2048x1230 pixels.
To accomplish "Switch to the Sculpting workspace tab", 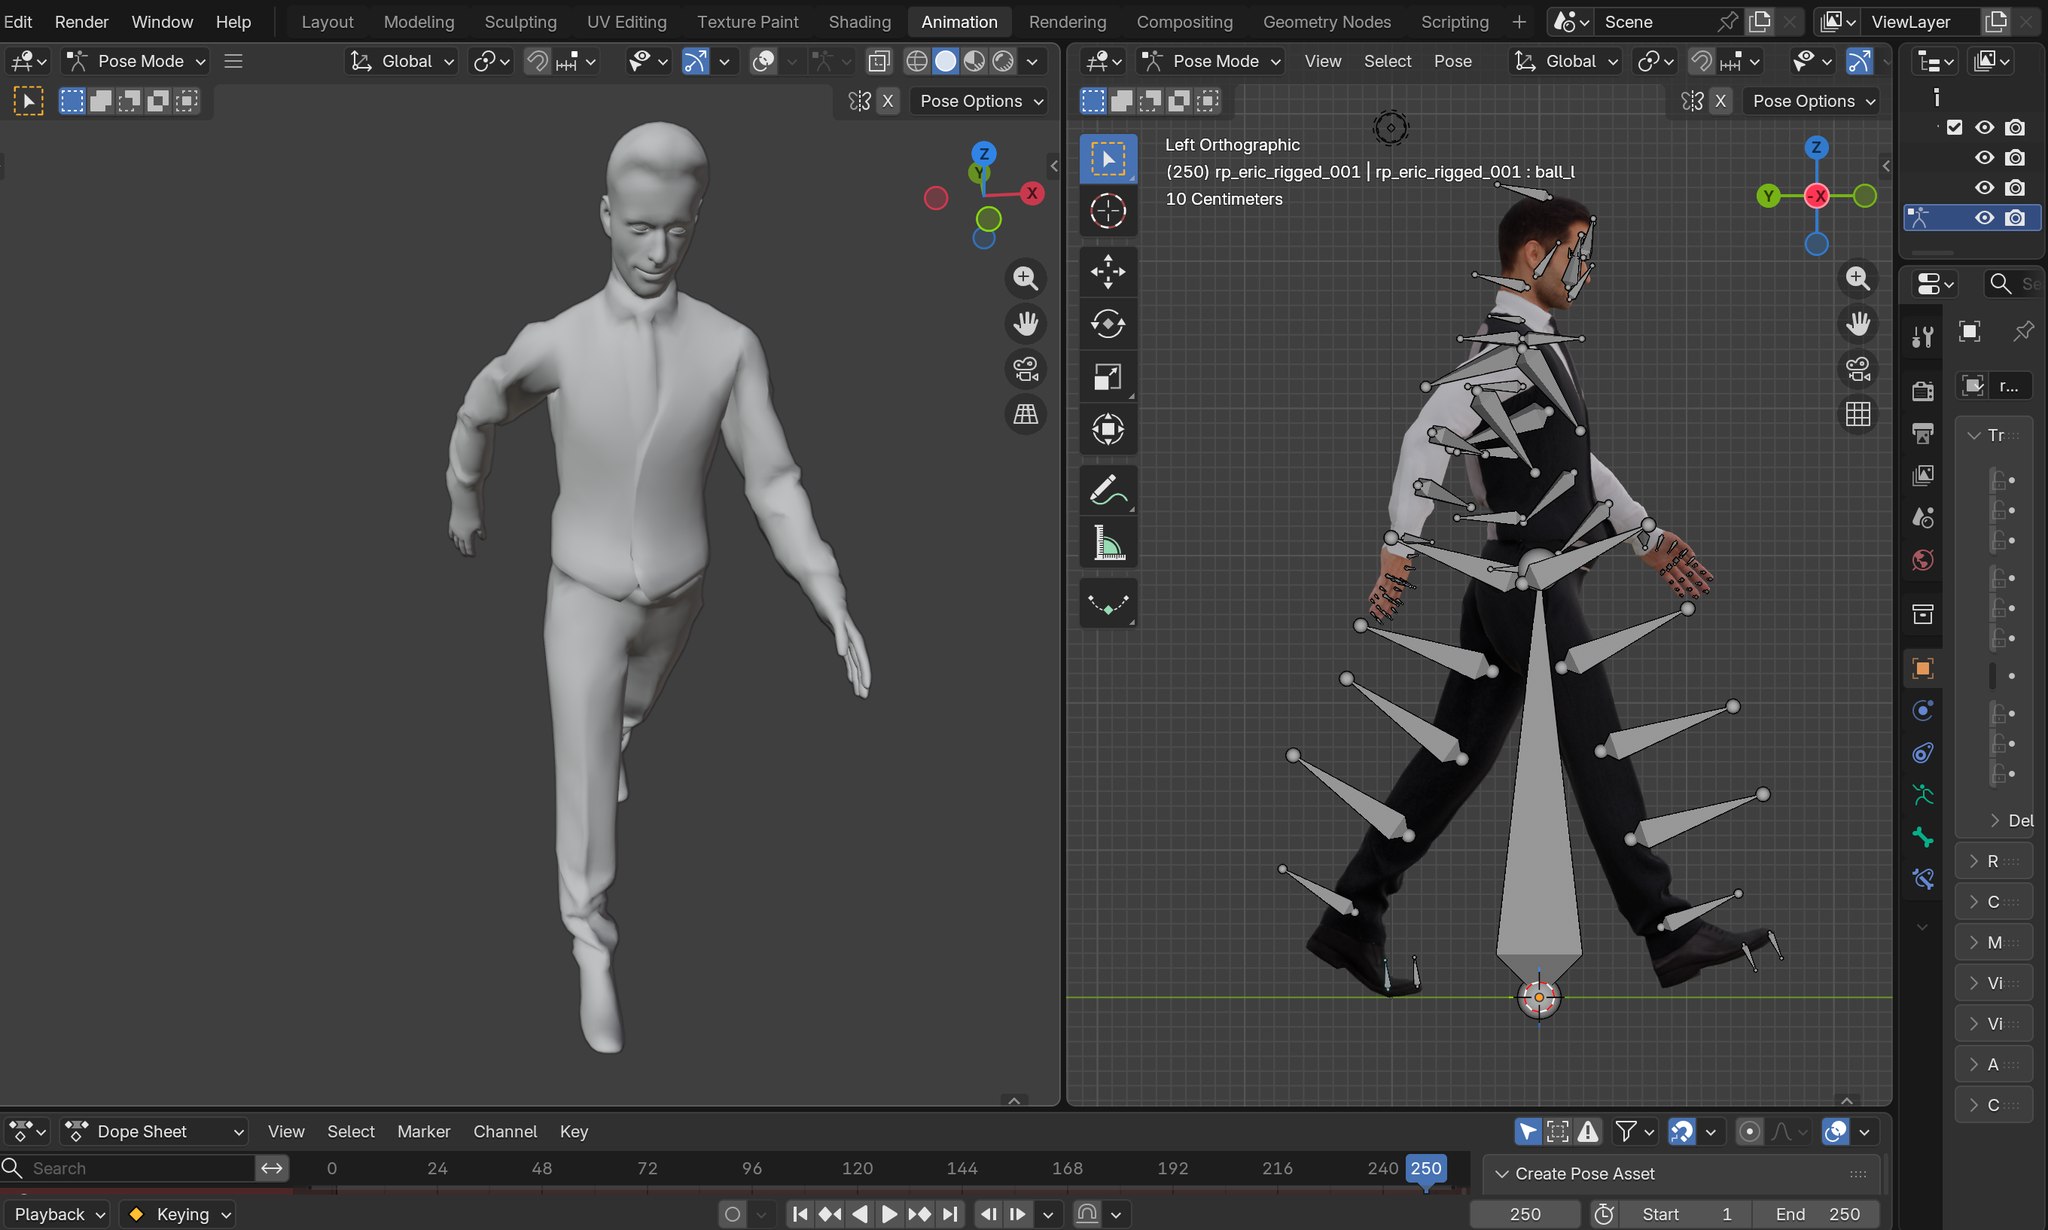I will [x=520, y=21].
